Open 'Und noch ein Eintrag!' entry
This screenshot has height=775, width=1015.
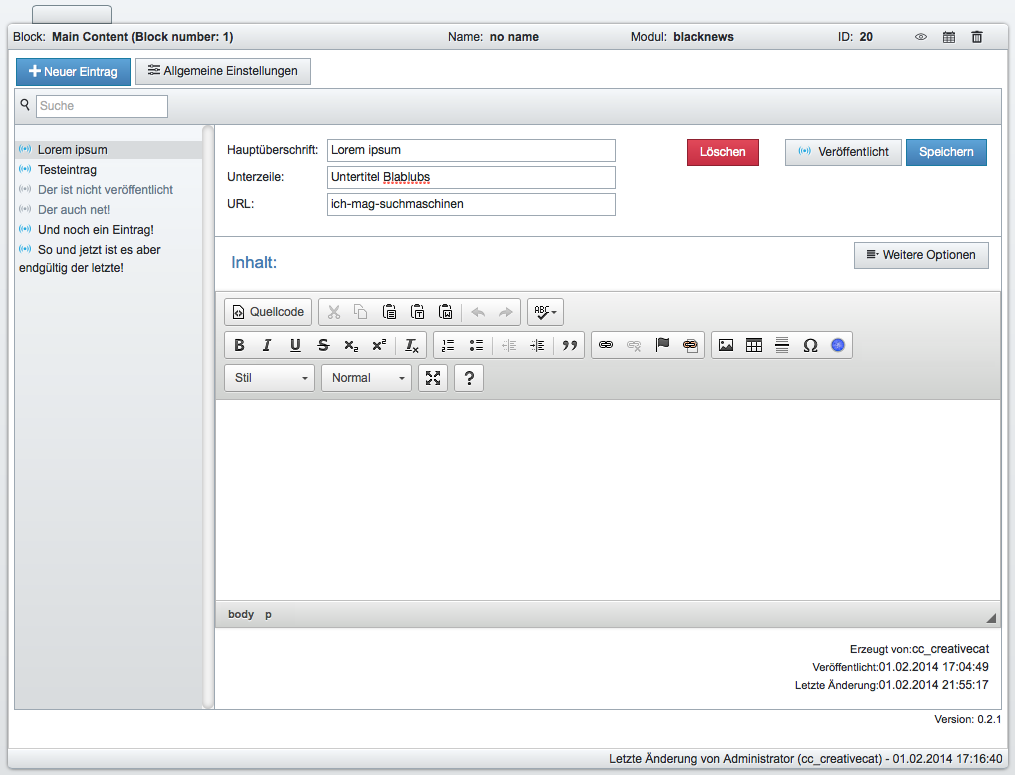click(95, 230)
